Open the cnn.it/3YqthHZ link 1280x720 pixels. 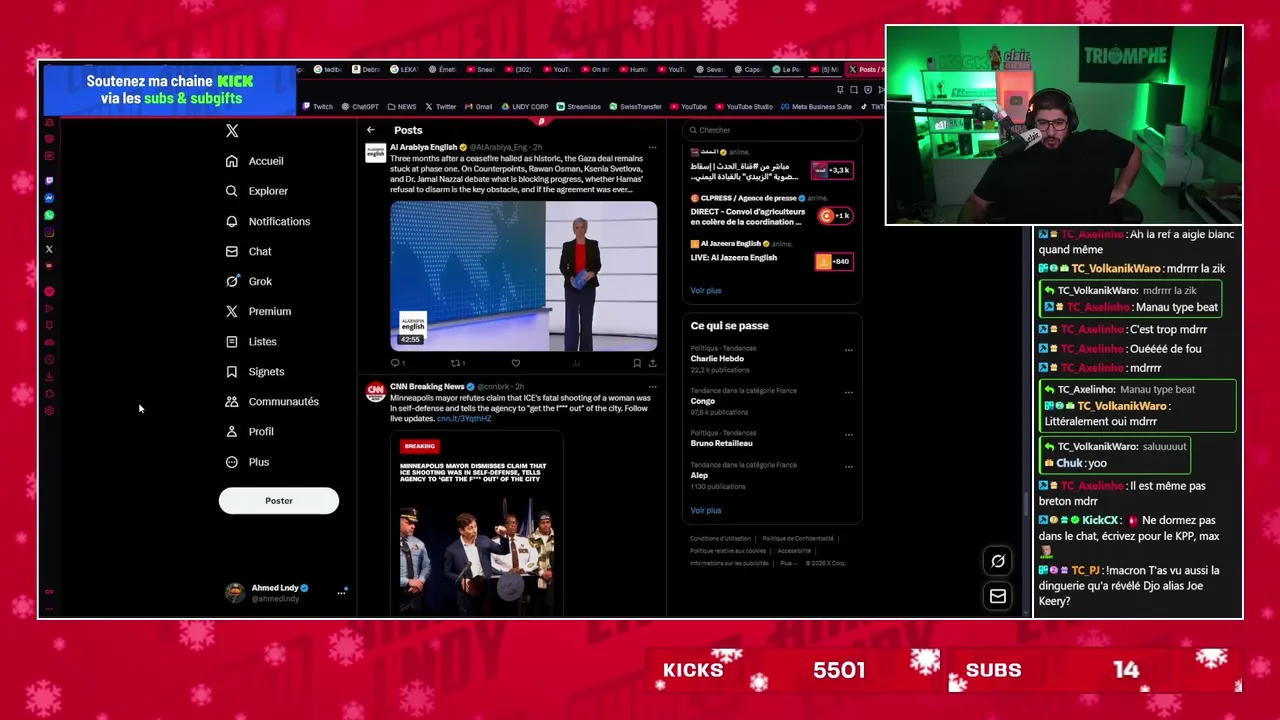pos(464,418)
